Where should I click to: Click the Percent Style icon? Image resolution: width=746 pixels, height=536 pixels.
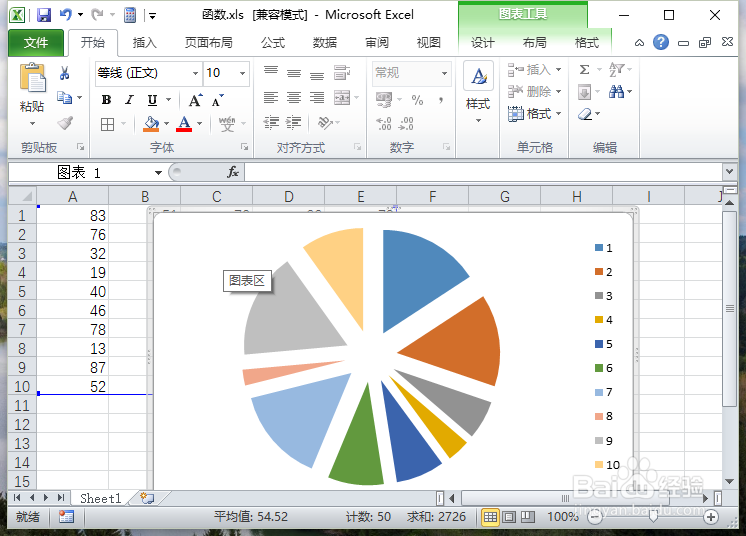[x=417, y=100]
